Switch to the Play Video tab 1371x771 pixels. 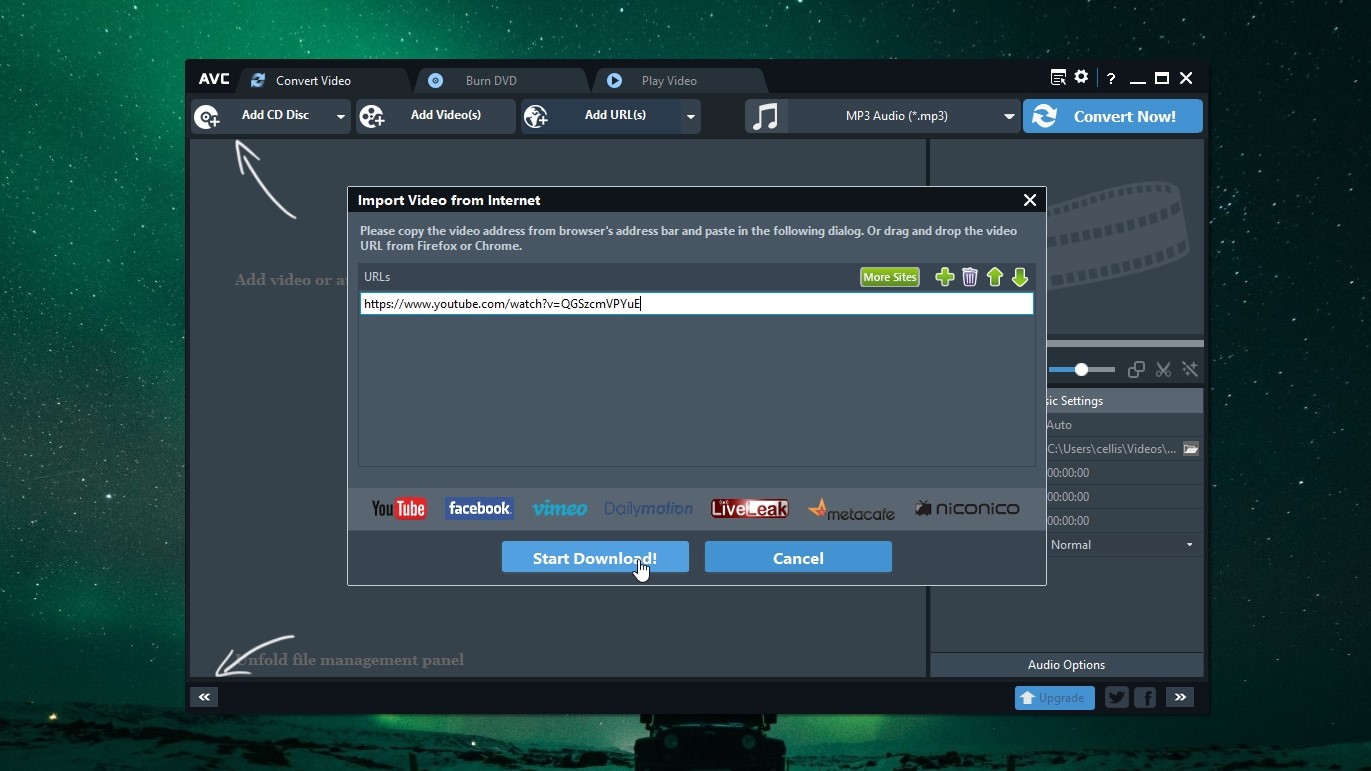click(668, 81)
